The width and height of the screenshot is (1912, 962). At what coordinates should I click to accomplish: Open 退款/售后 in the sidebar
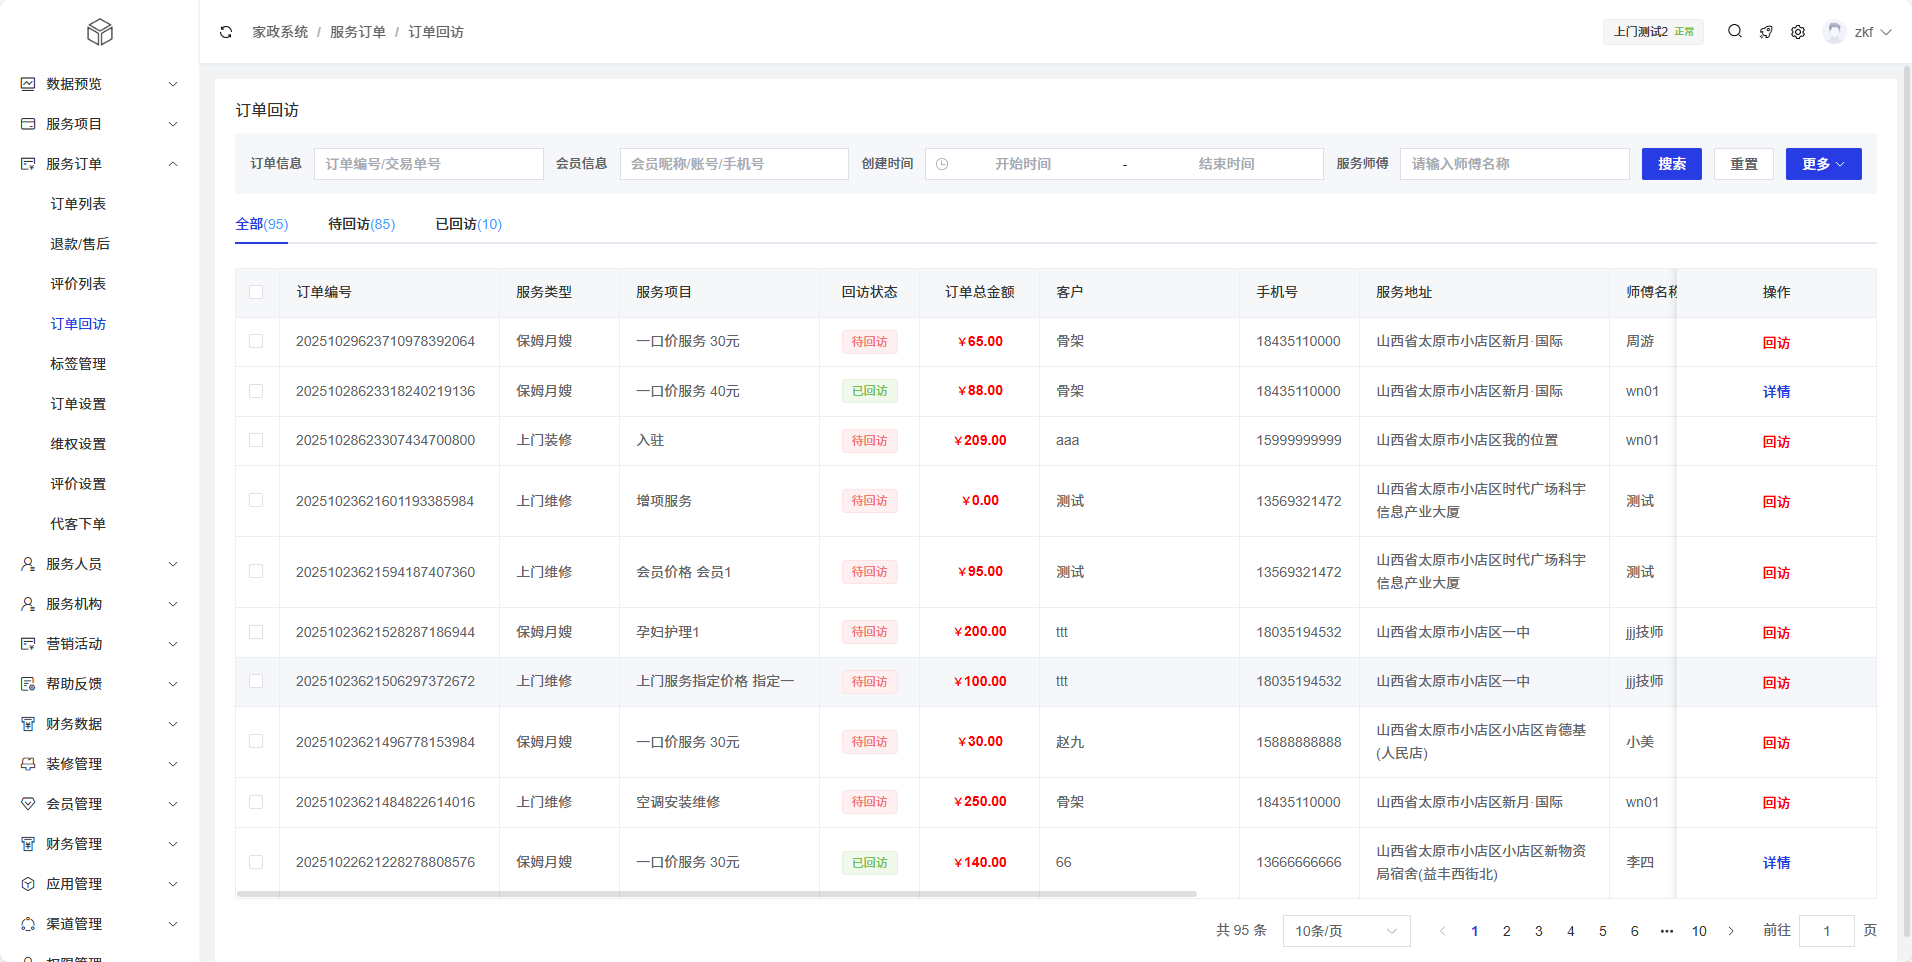(x=80, y=244)
